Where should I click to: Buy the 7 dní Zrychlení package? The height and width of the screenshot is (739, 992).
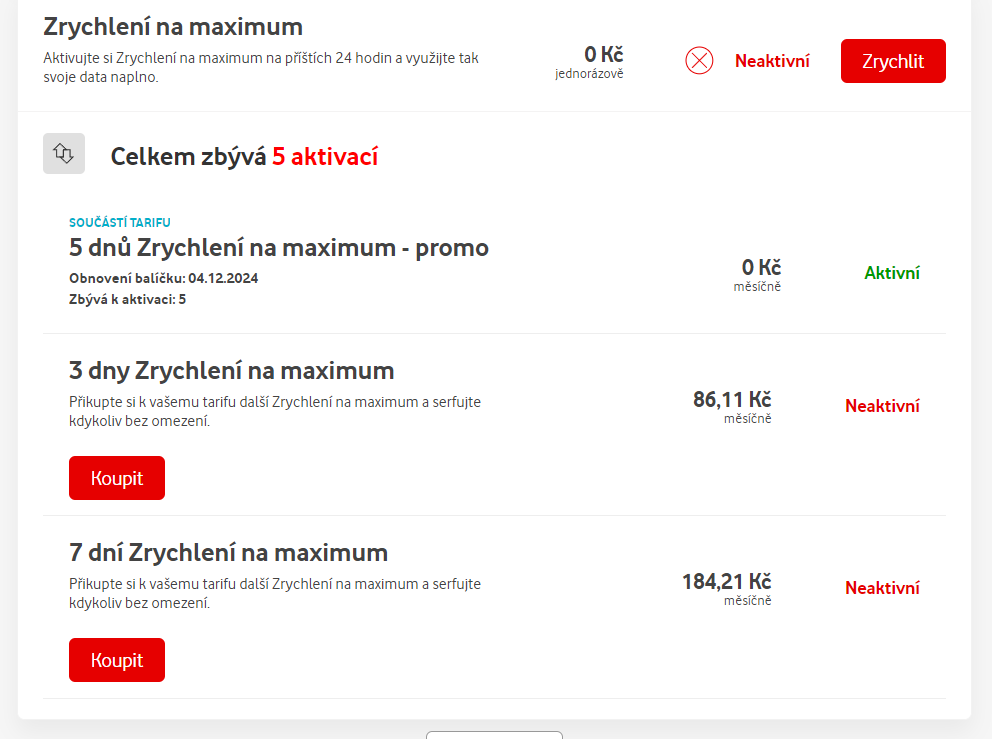pos(117,660)
